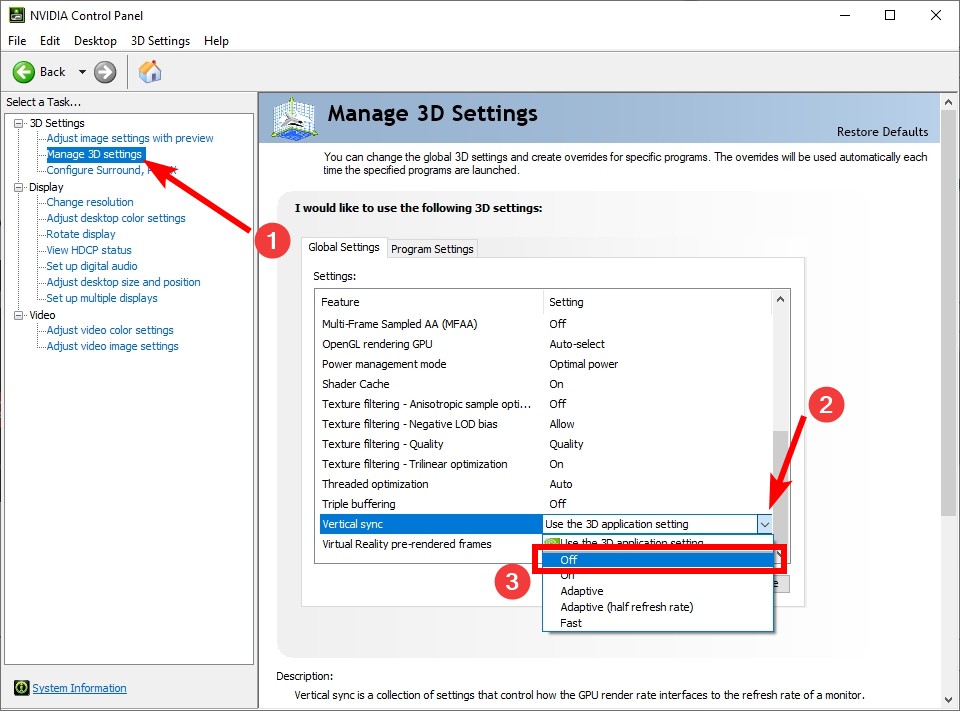Select Virtual Reality pre-rendered frames feature
The height and width of the screenshot is (711, 960).
(x=407, y=544)
